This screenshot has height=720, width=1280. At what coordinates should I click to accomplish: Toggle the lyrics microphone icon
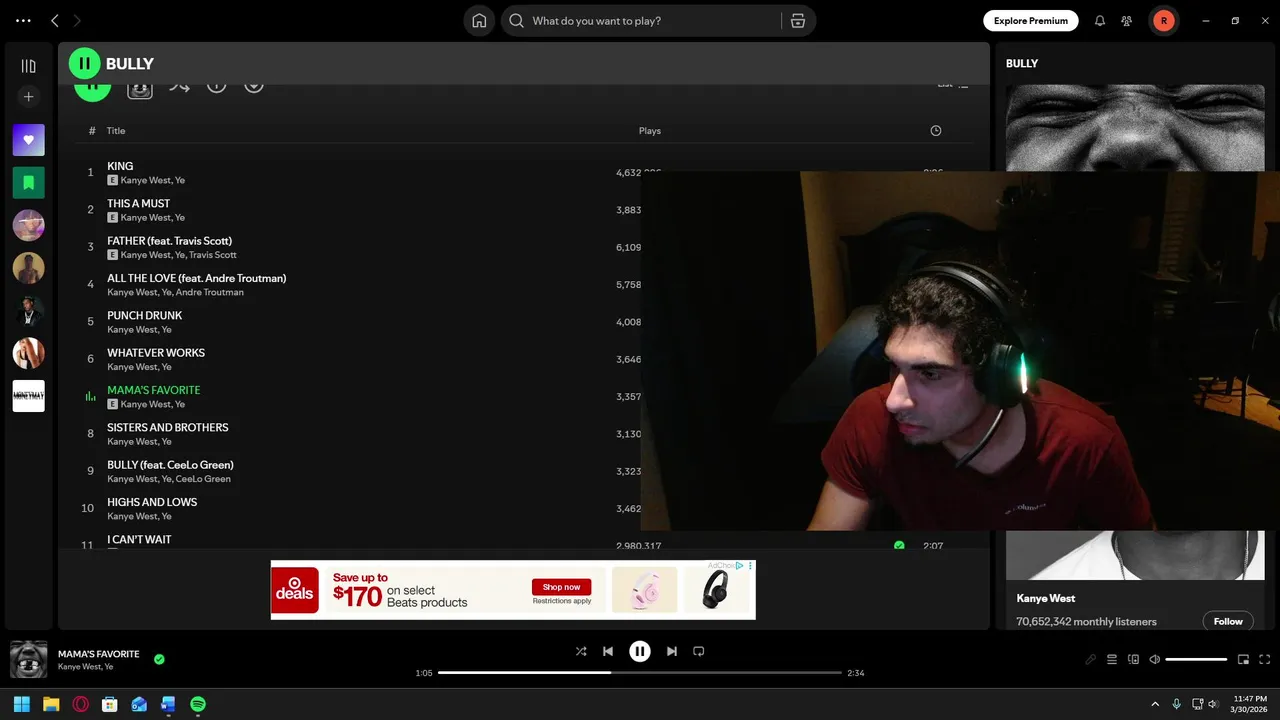1091,660
